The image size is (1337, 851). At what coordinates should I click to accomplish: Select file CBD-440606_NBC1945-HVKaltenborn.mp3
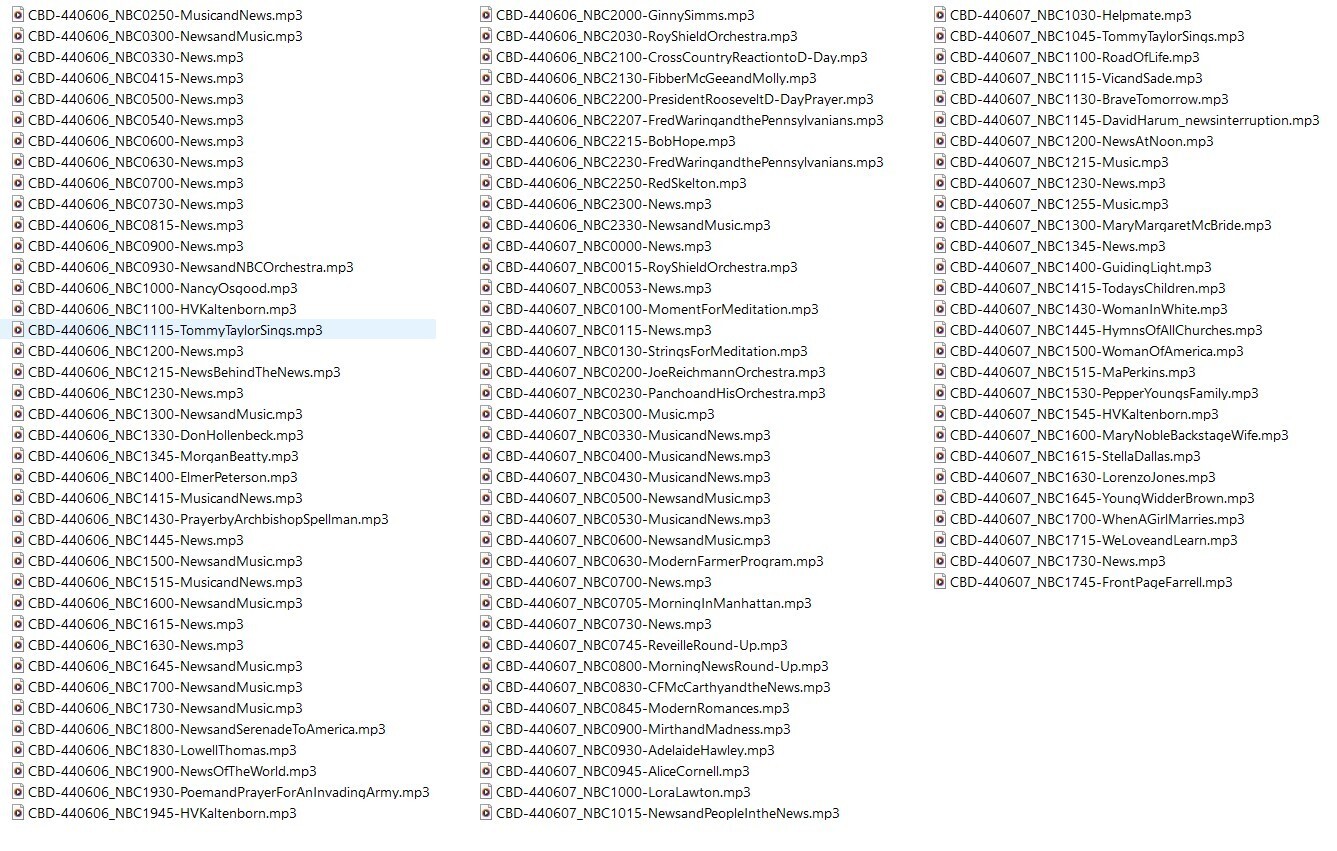pyautogui.click(x=162, y=813)
